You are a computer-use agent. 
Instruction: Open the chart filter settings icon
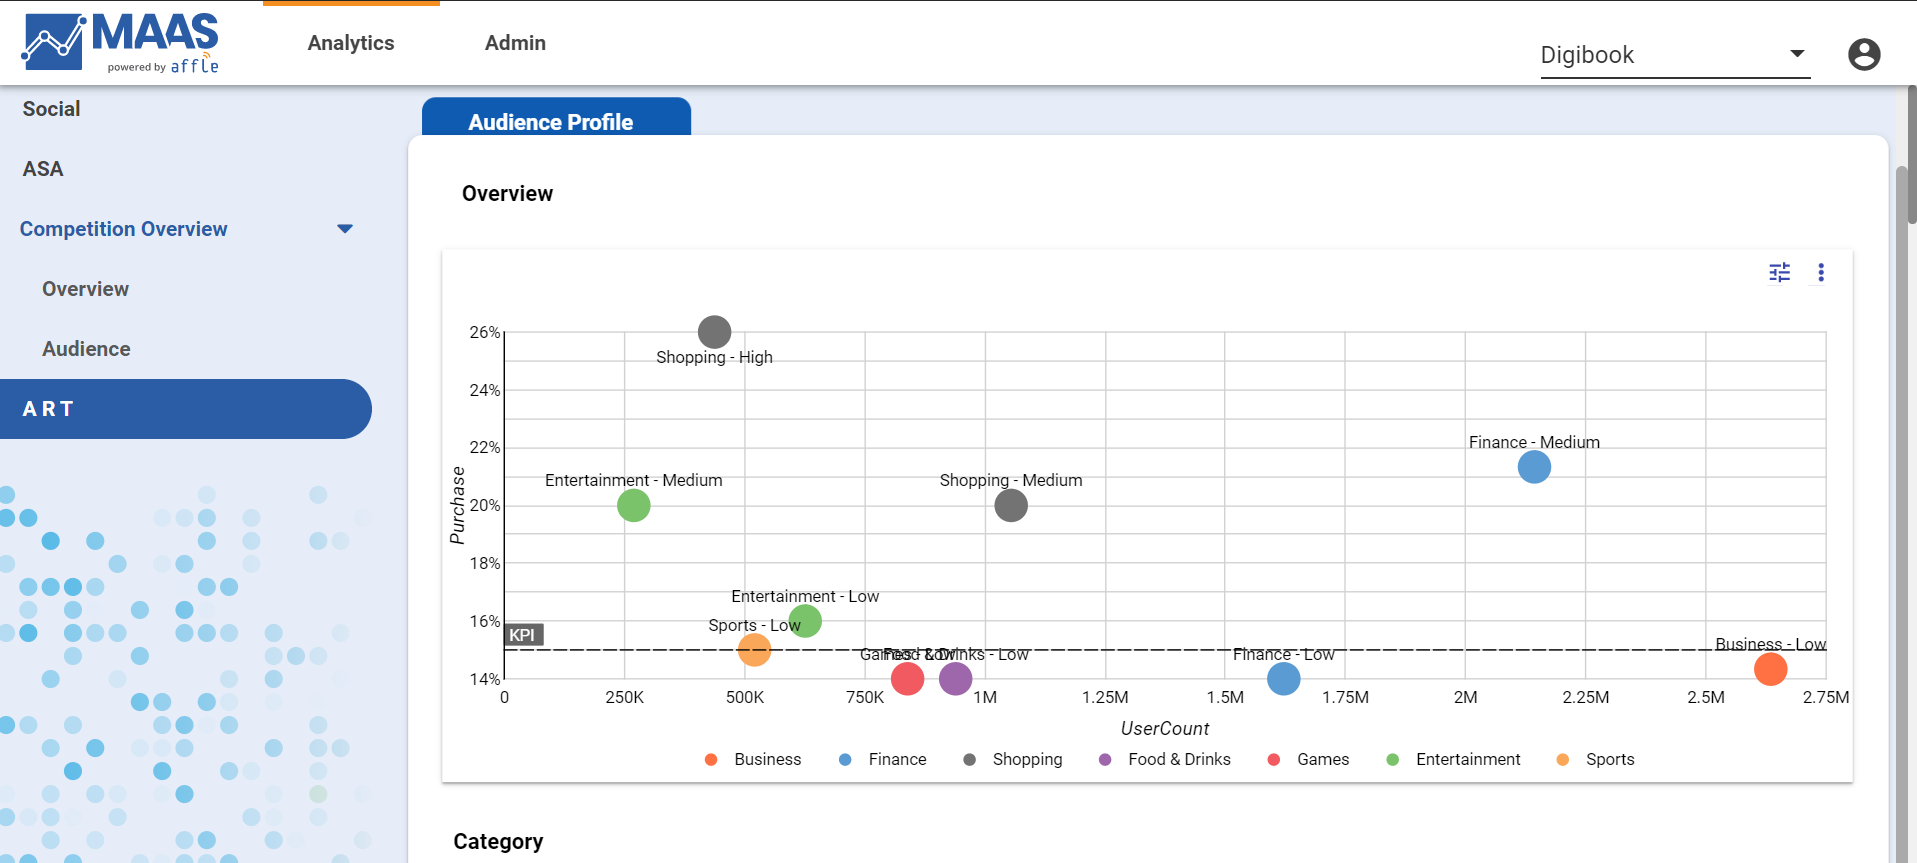click(x=1779, y=272)
